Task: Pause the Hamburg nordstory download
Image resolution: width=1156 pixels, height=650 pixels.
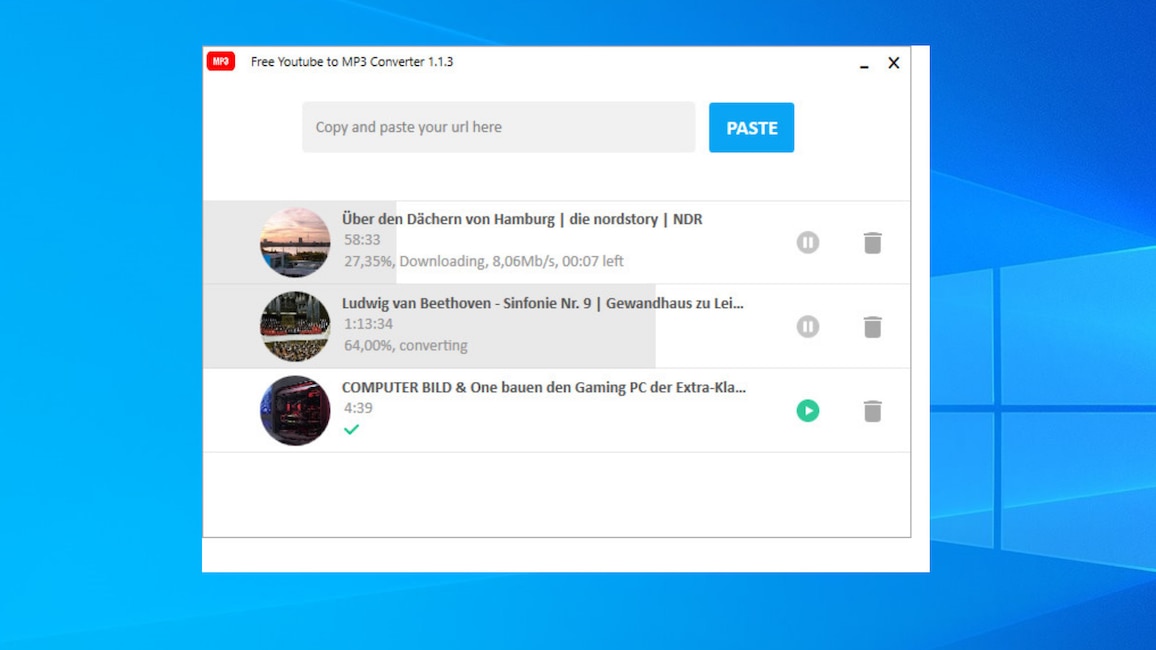Action: pos(808,242)
